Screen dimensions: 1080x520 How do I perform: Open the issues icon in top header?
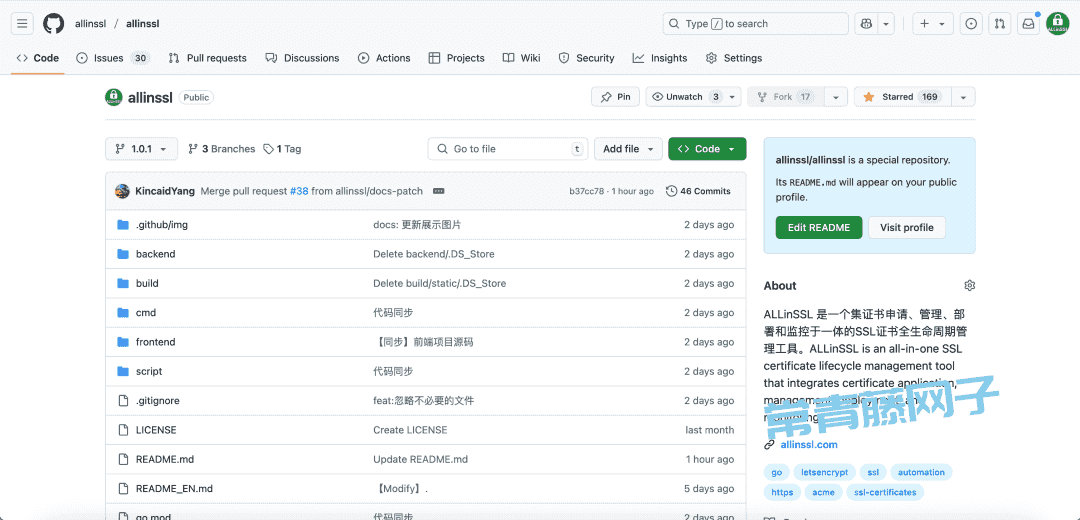971,23
